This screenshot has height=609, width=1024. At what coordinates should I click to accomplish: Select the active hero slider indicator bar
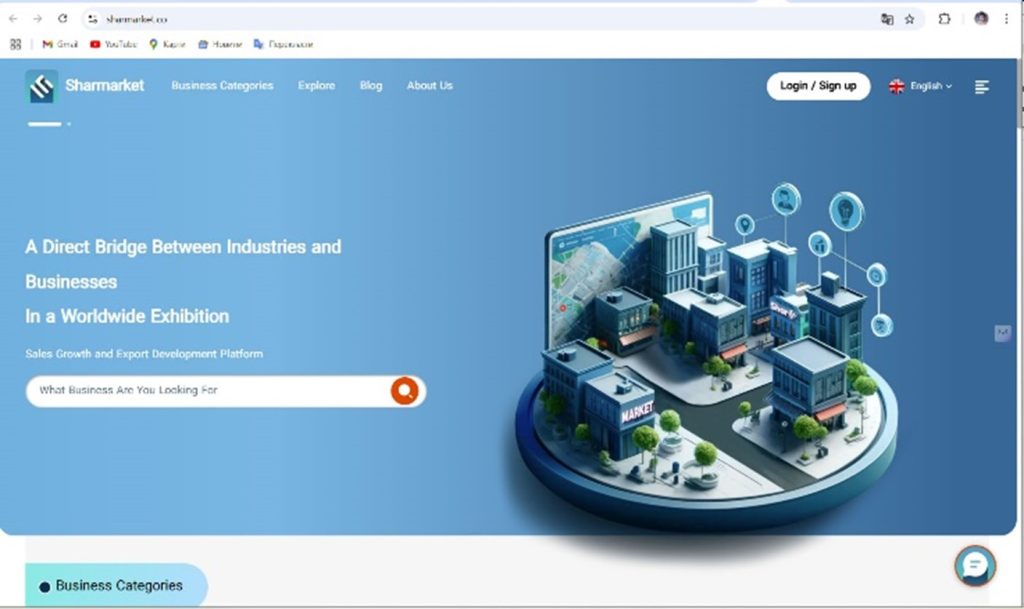pyautogui.click(x=45, y=124)
